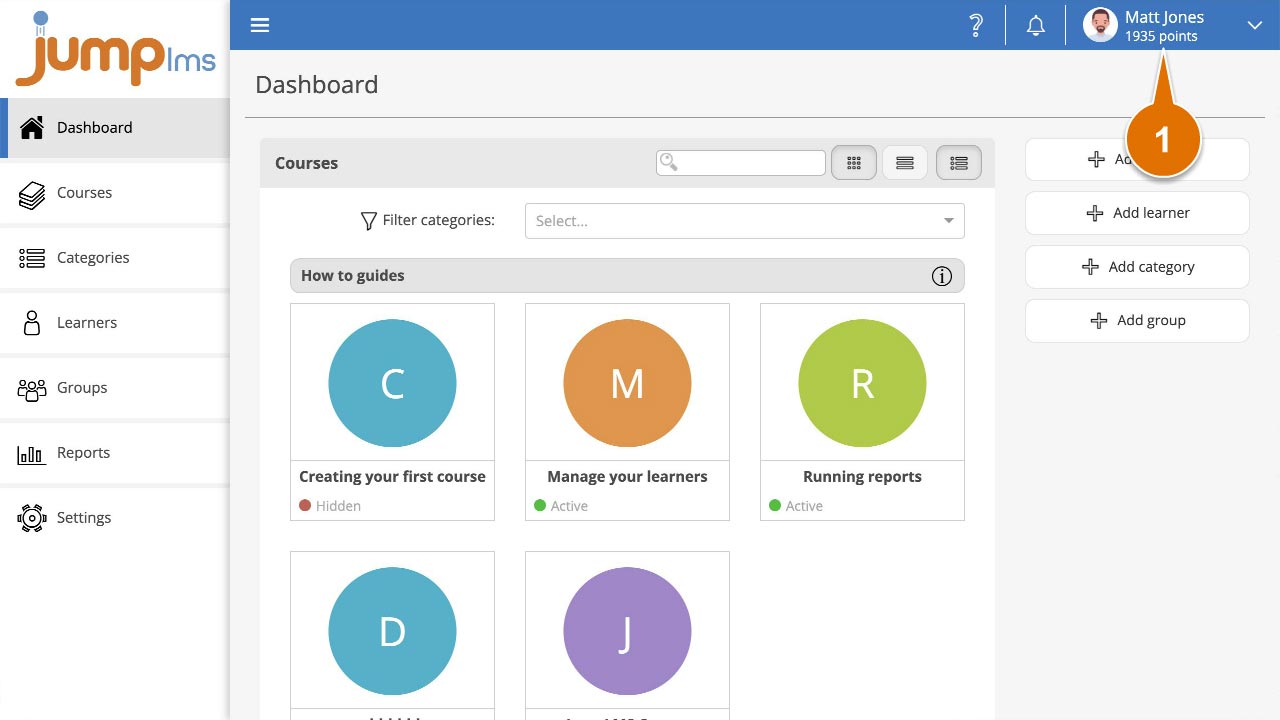Viewport: 1280px width, 720px height.
Task: Open Groups in the sidebar
Action: [115, 388]
